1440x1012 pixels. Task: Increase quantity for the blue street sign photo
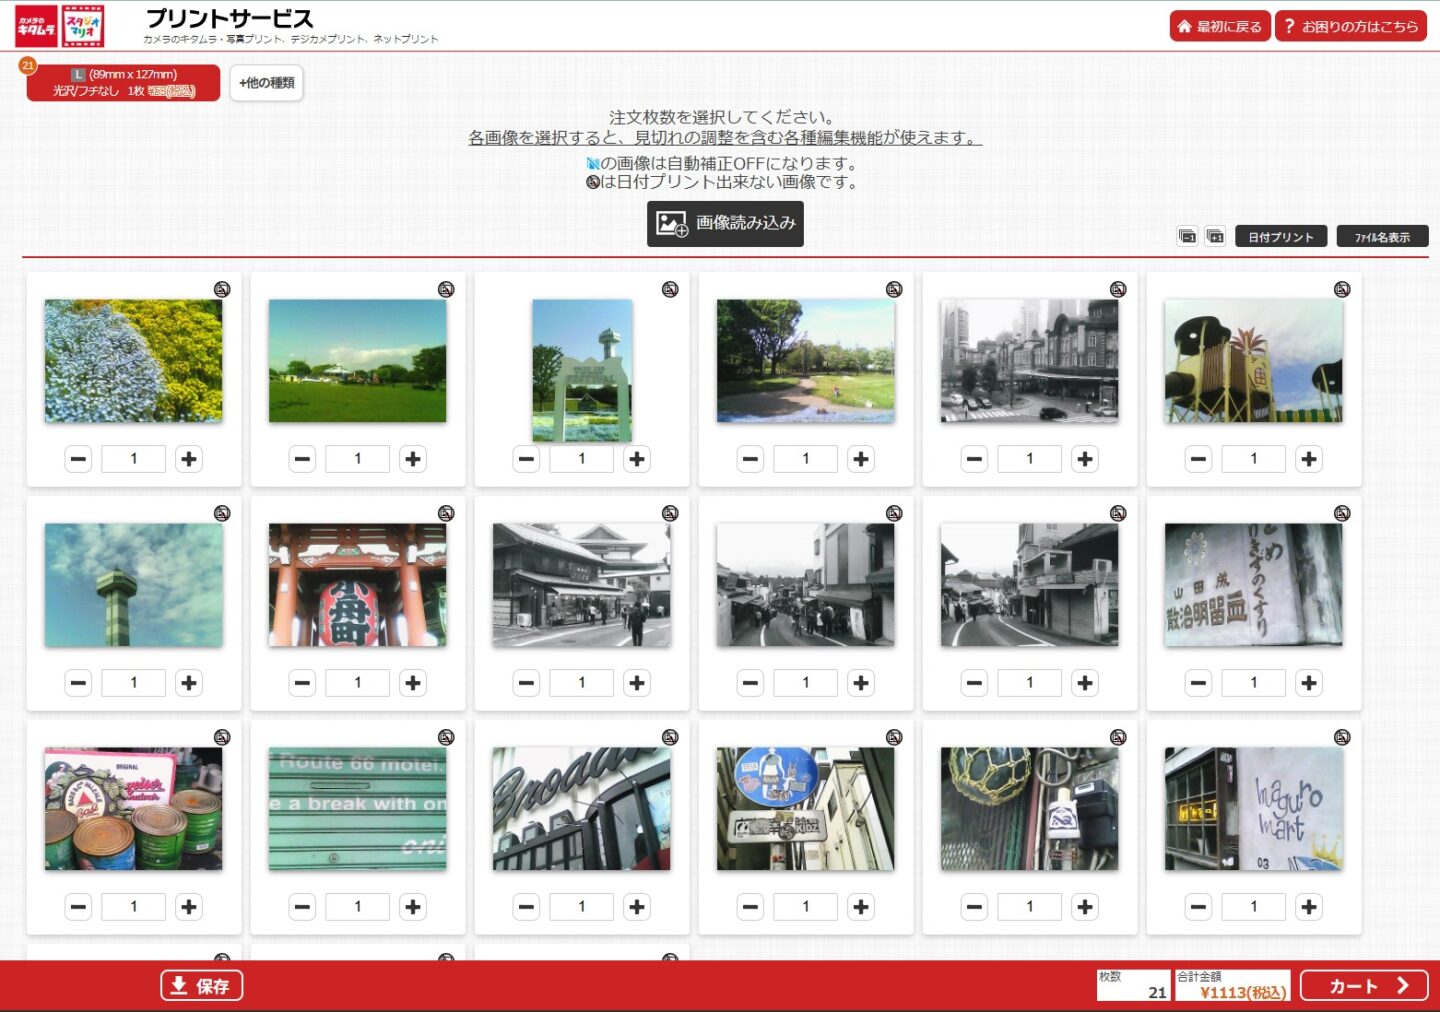(861, 907)
